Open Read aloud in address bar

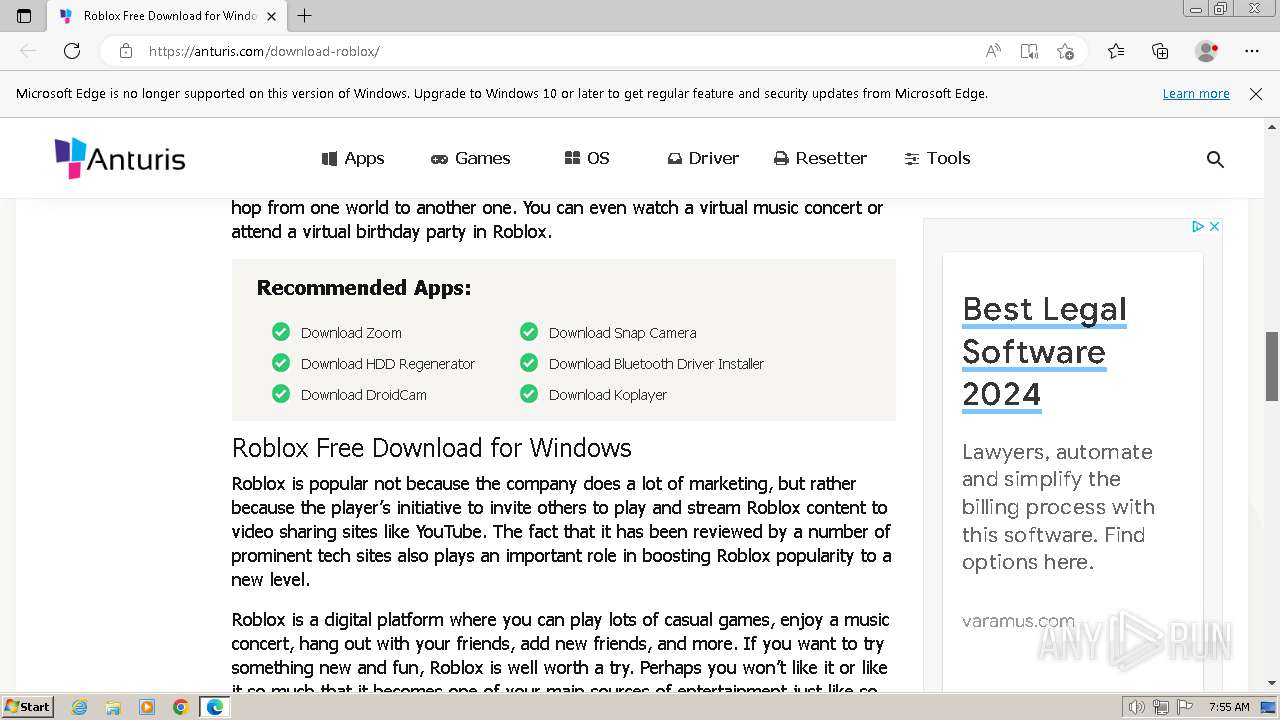coord(993,51)
